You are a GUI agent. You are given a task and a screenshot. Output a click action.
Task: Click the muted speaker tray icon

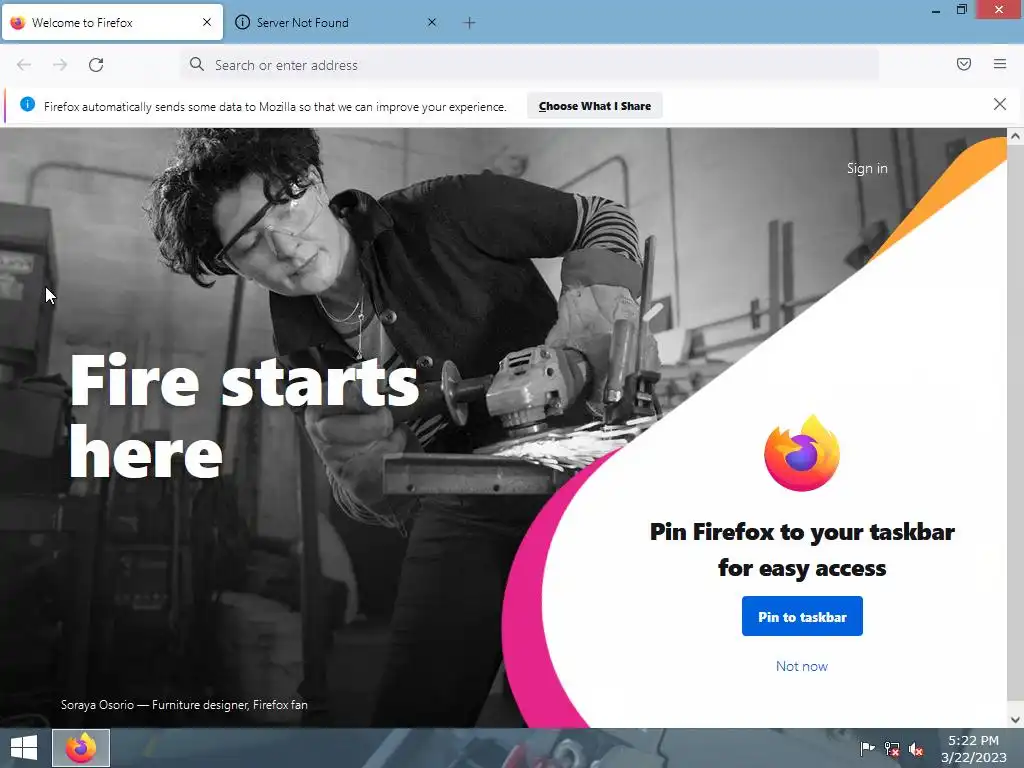(916, 749)
